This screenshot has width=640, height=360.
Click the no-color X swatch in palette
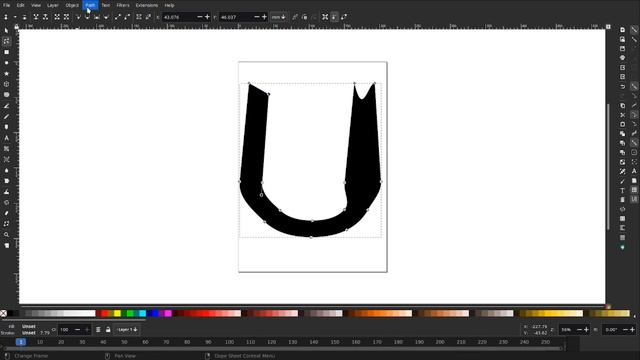point(3,313)
